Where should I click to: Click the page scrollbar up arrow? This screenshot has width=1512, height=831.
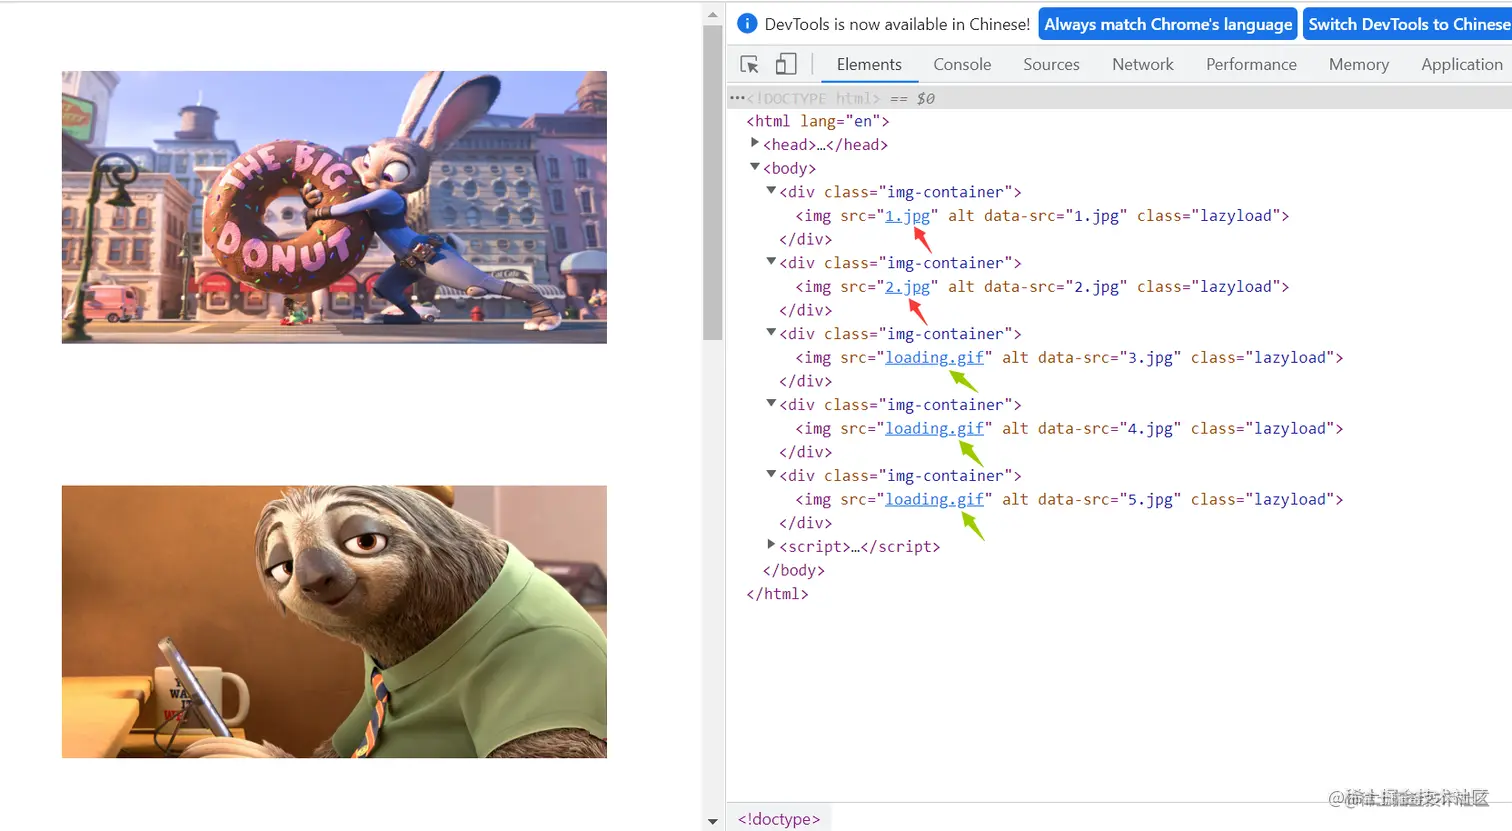coord(712,14)
